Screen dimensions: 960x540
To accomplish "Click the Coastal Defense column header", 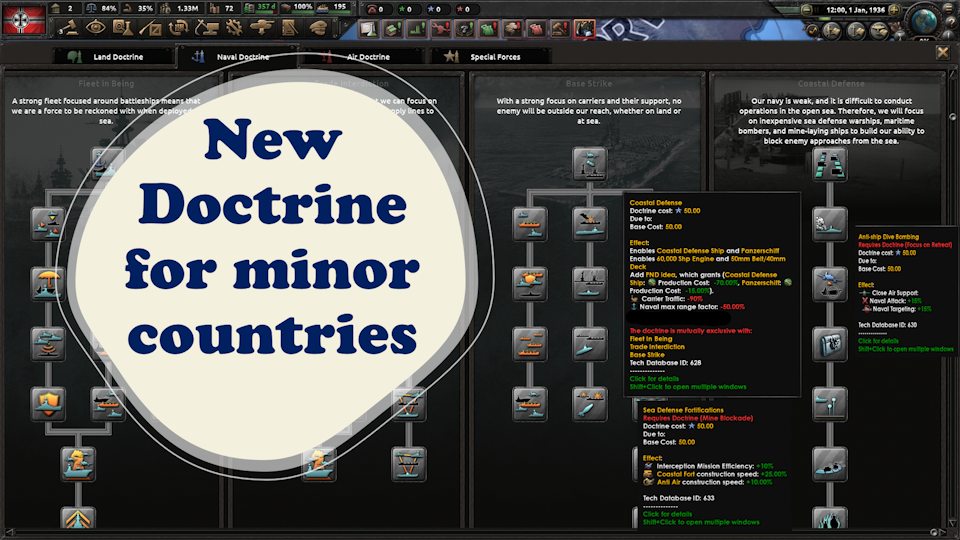I will click(831, 83).
